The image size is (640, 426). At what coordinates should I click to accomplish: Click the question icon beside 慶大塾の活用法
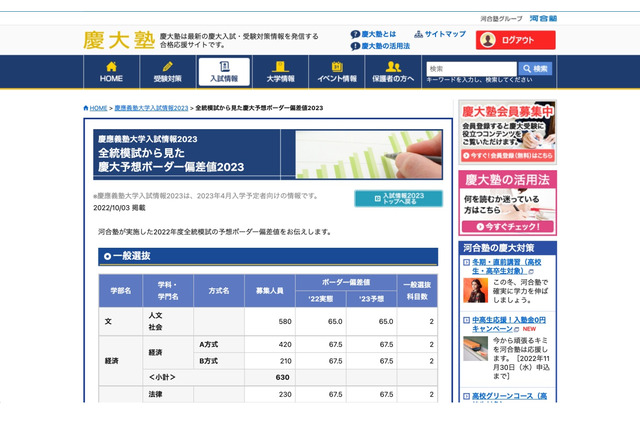(355, 46)
